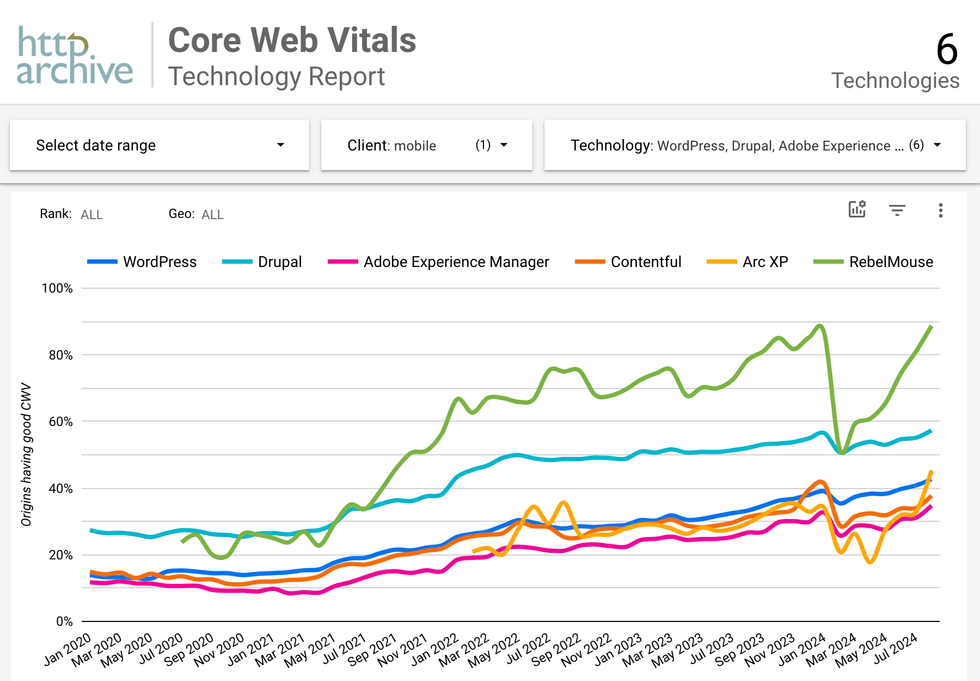Toggle the Adobe Experience Manager series
The width and height of the screenshot is (980, 681).
(446, 261)
